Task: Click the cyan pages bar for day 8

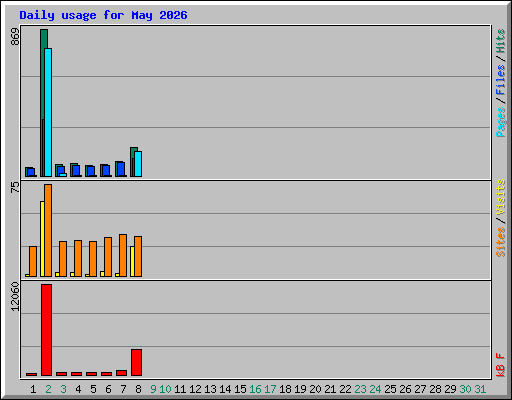Action: (x=138, y=164)
